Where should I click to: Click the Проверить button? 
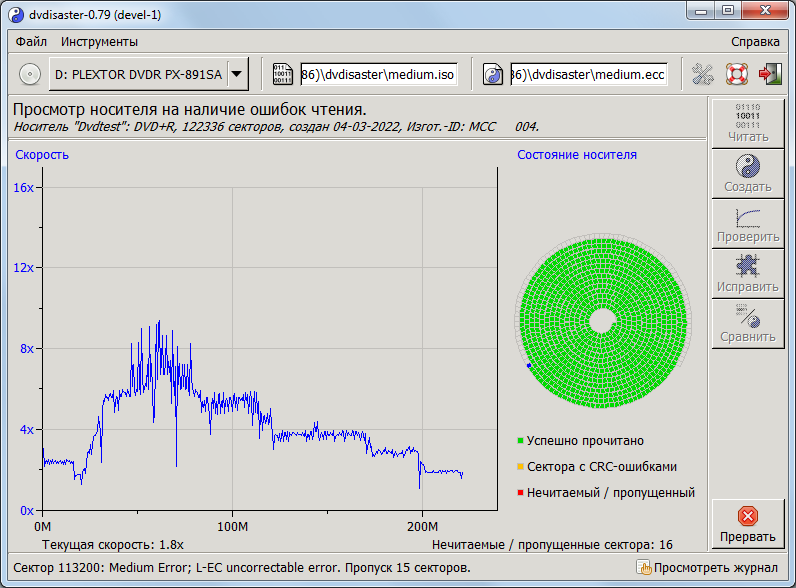pyautogui.click(x=748, y=223)
